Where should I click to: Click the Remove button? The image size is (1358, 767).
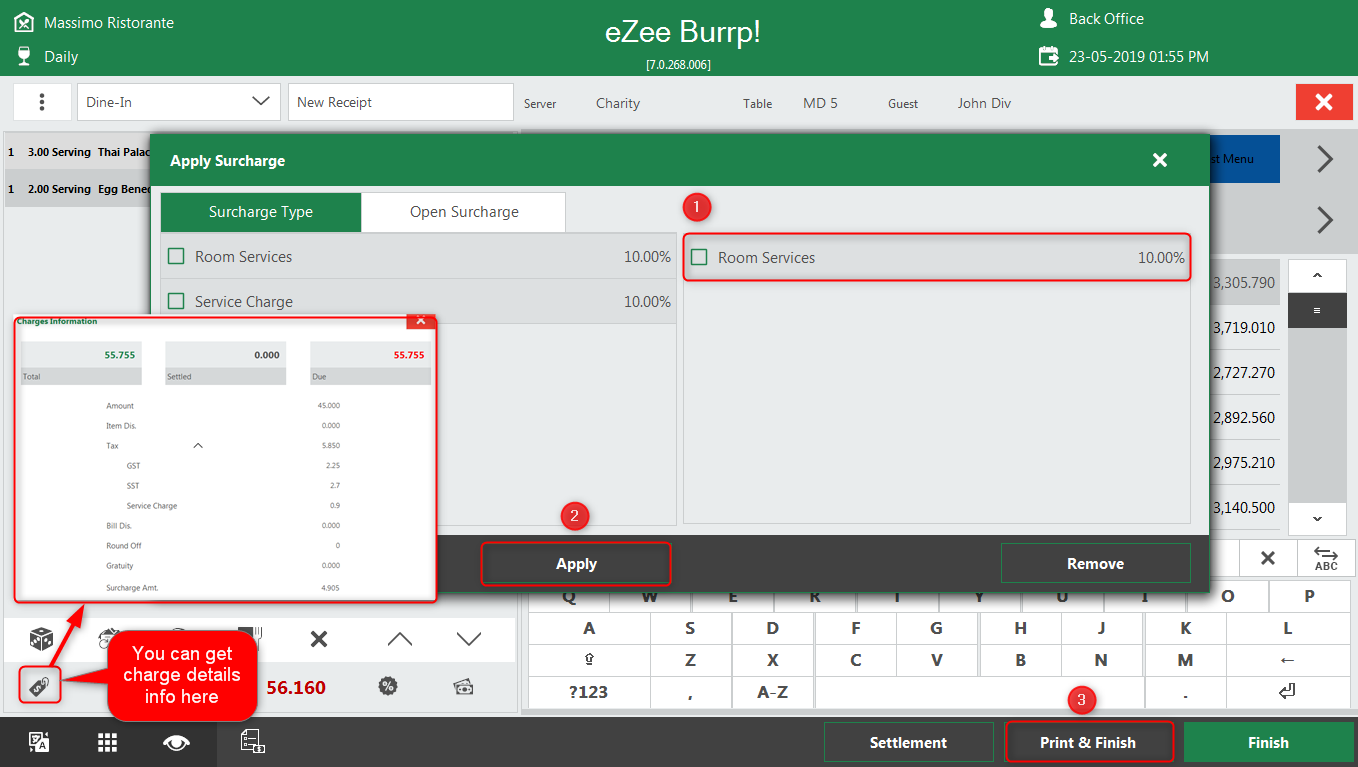pos(1095,564)
